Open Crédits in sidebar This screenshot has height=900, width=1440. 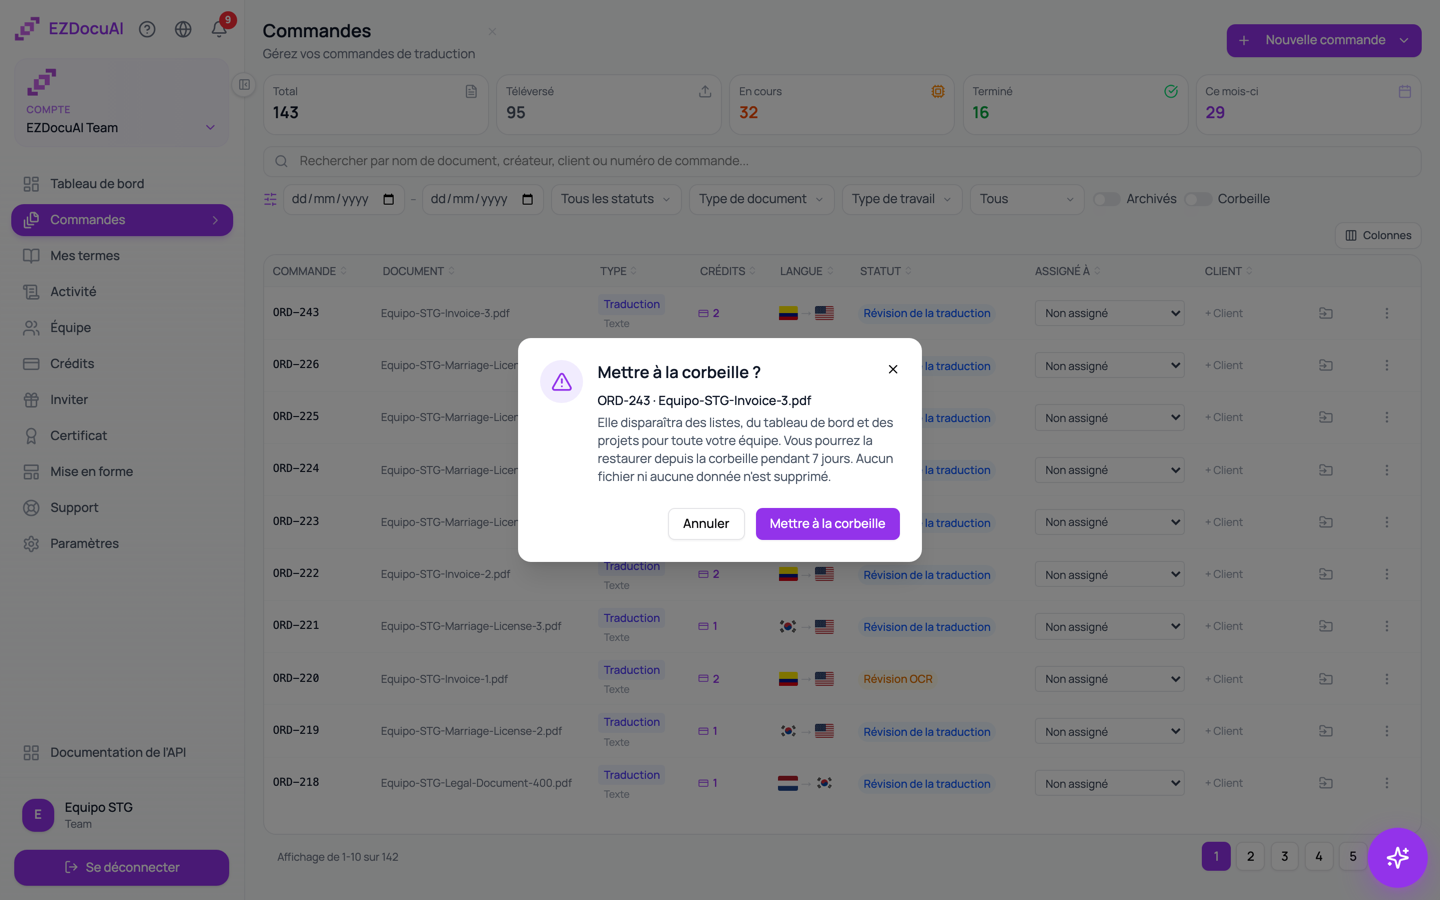tap(122, 364)
